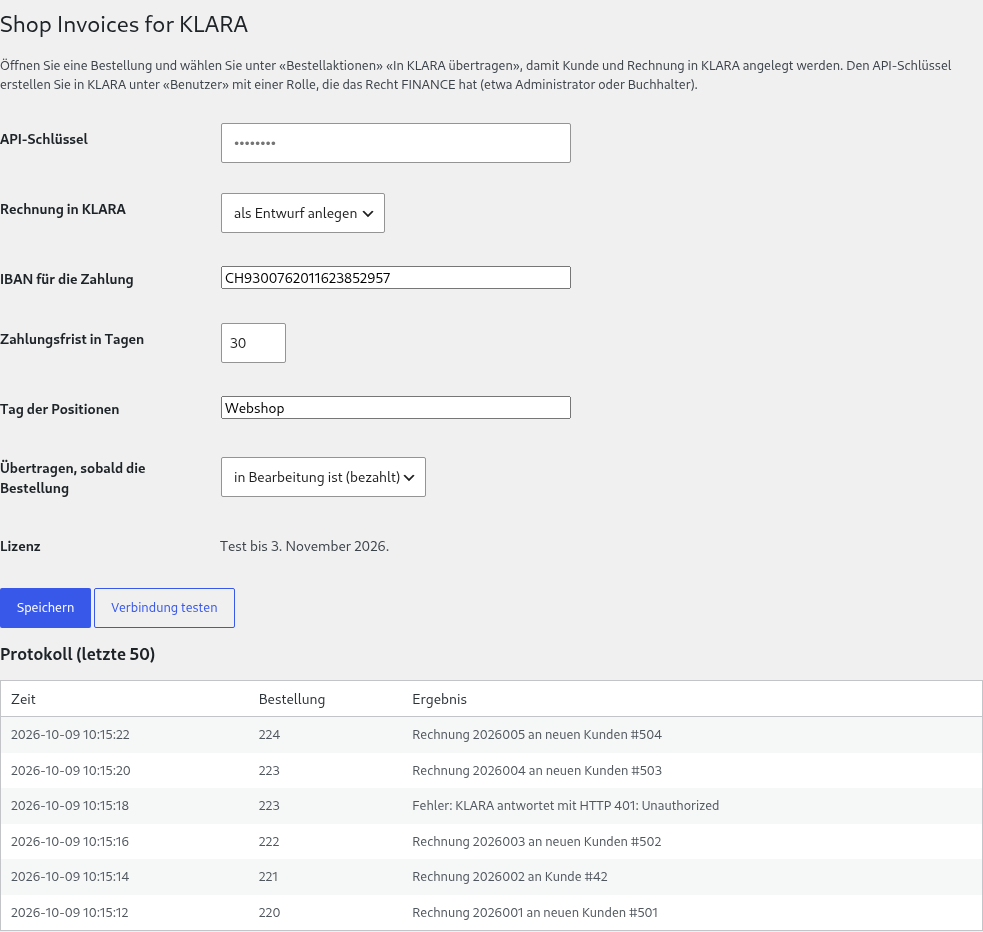
Task: Select the Ergebnis column header
Action: pyautogui.click(x=439, y=699)
